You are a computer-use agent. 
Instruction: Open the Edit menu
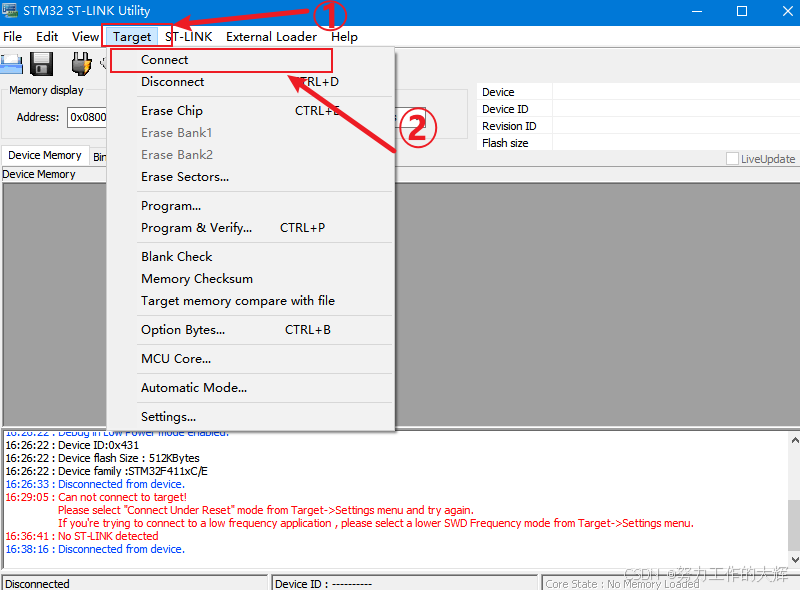coord(47,37)
